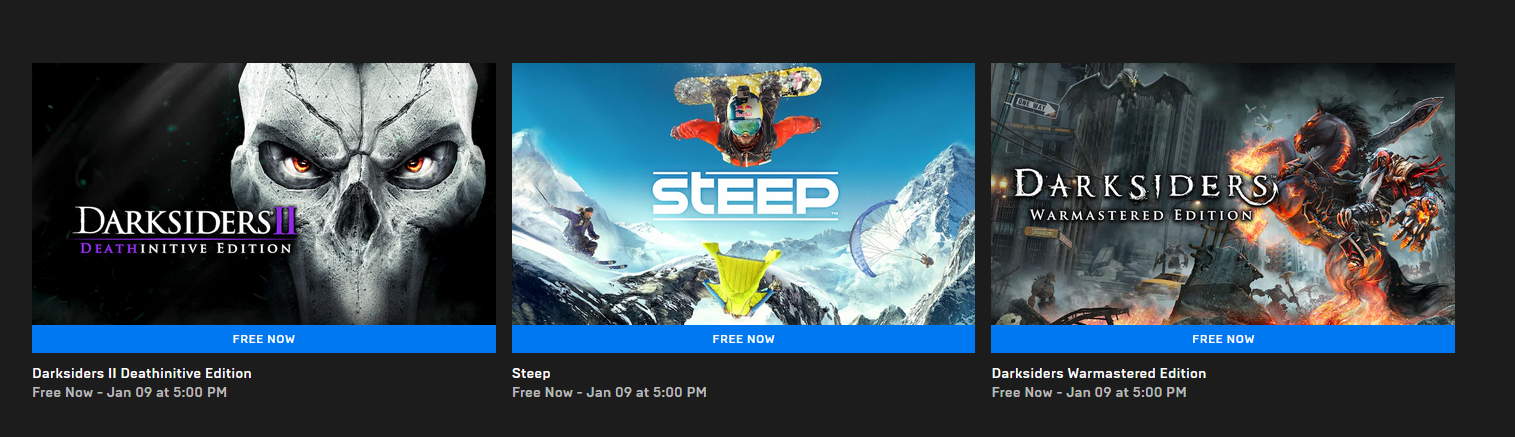1515x437 pixels.
Task: Open the Darksiders Warmastered Edition cover art
Action: click(1223, 194)
